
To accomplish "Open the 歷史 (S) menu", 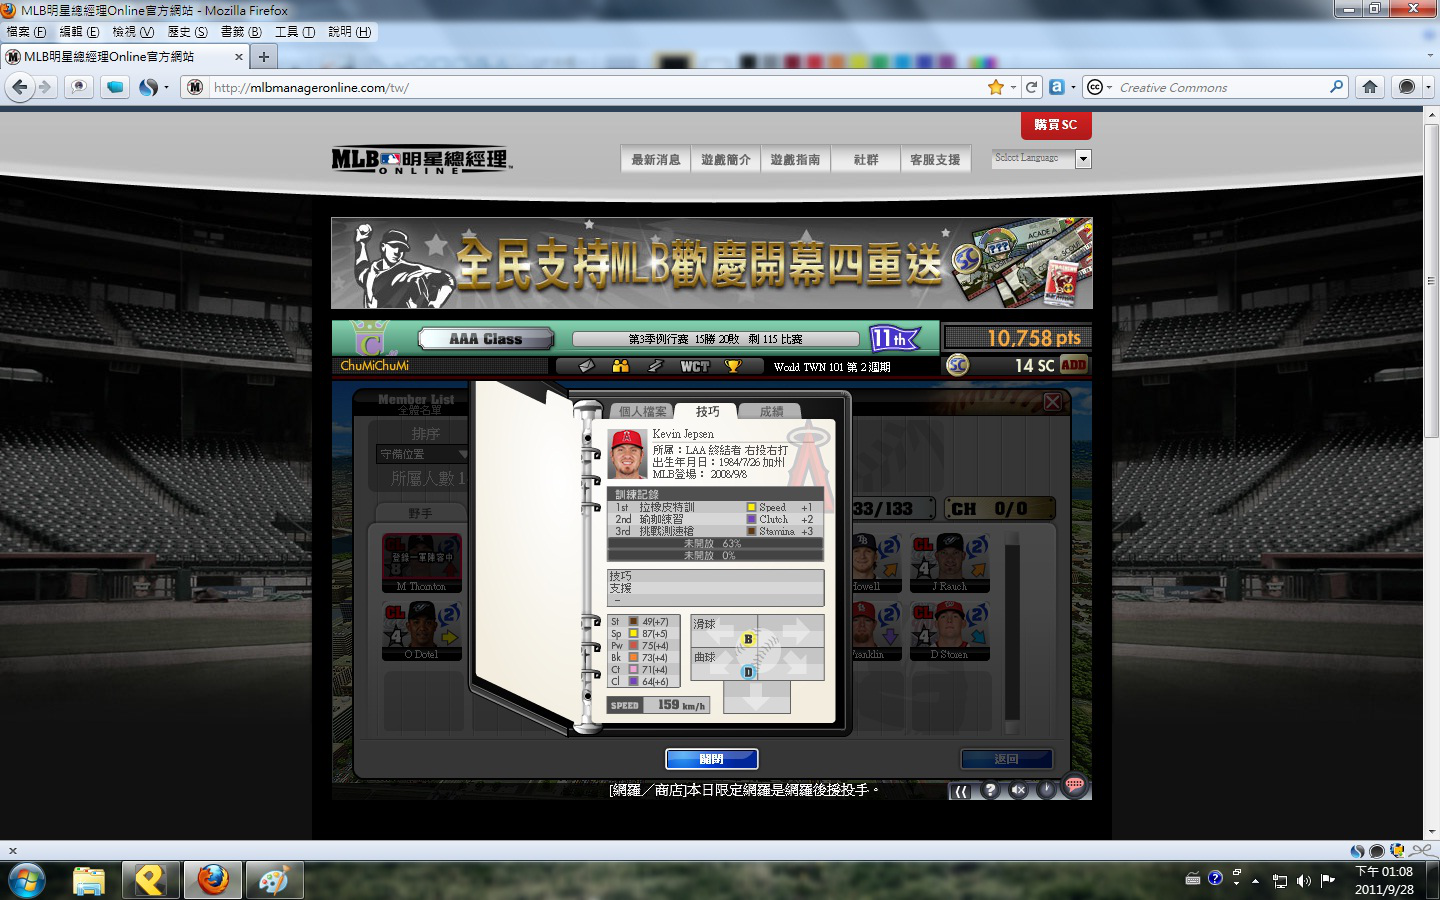I will [x=188, y=32].
